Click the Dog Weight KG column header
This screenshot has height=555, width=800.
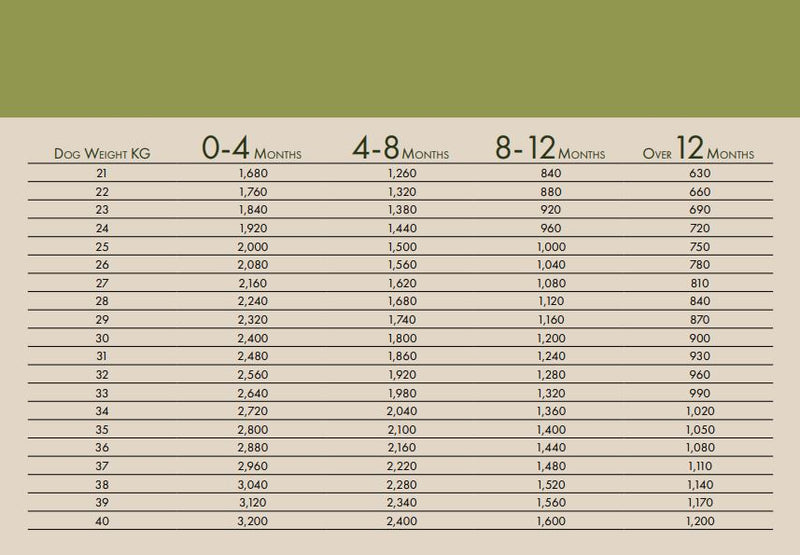pyautogui.click(x=100, y=155)
